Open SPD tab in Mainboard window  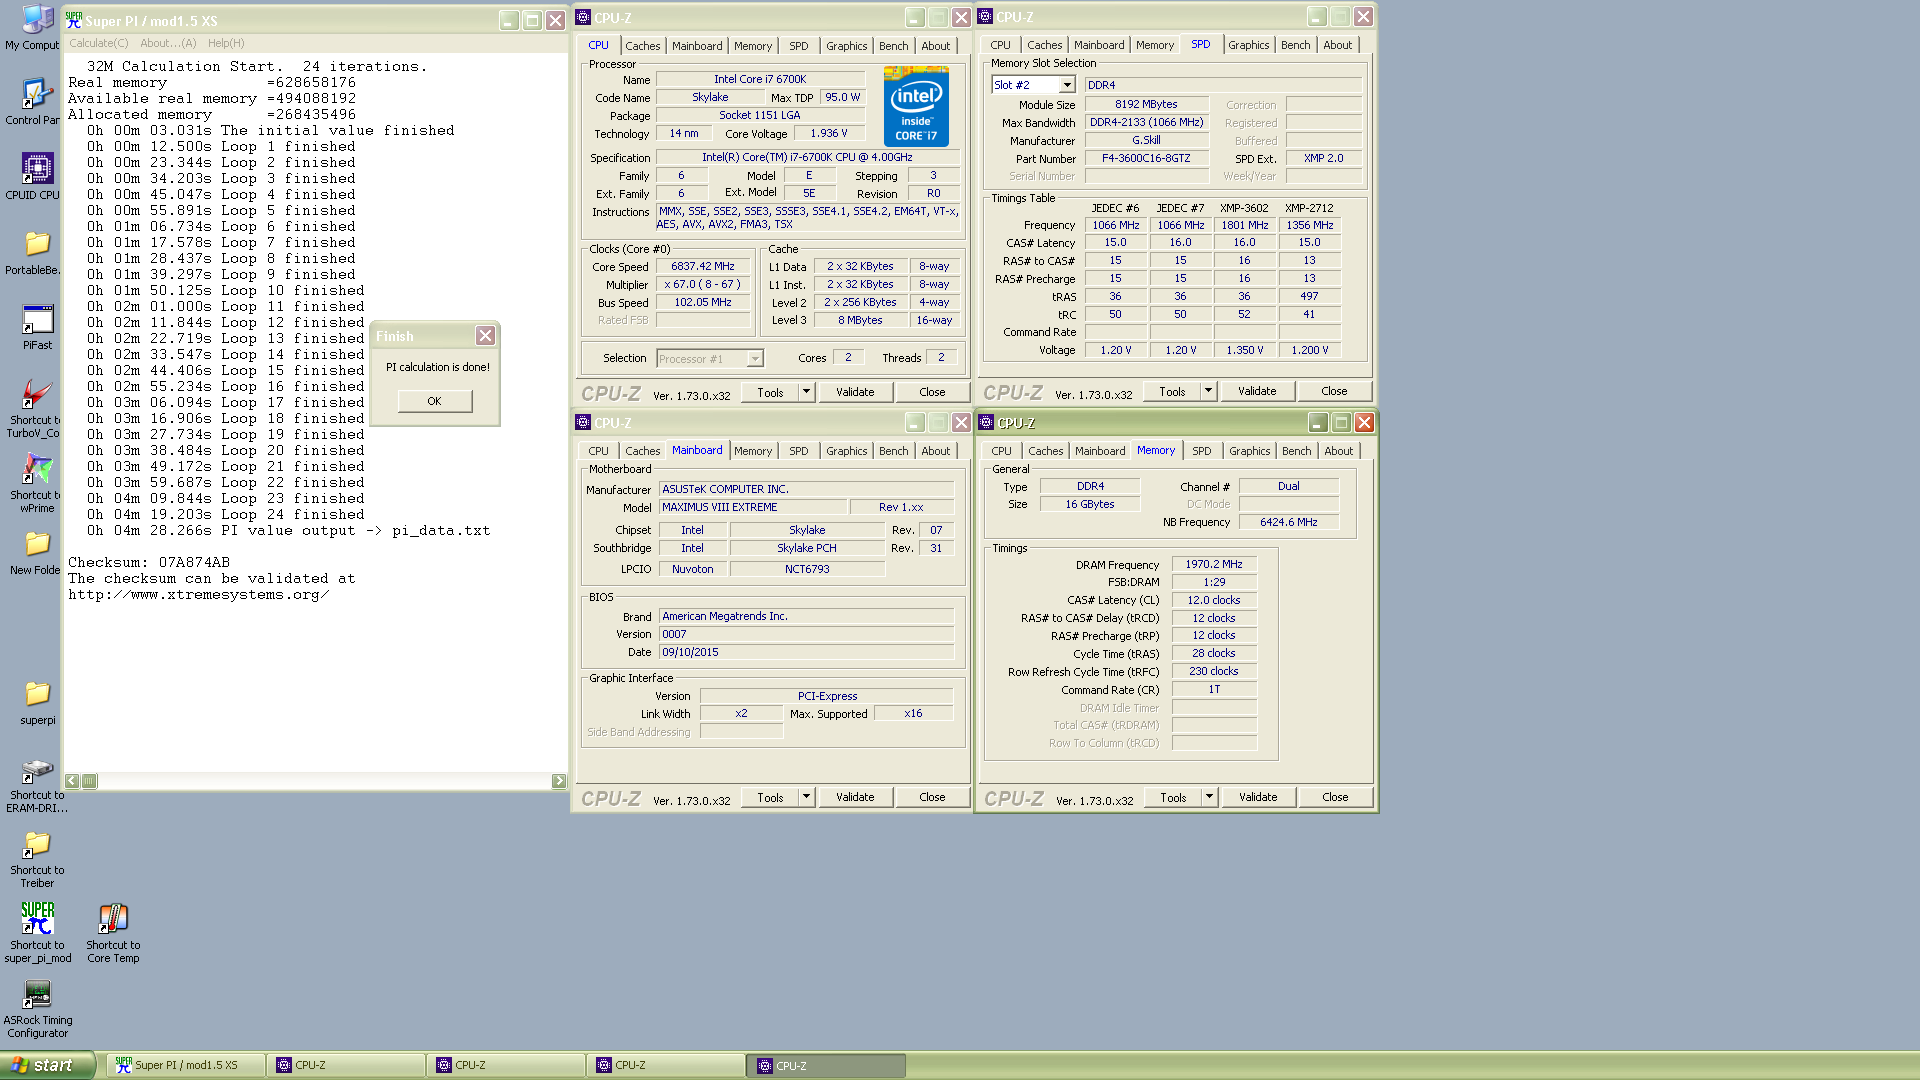798,451
